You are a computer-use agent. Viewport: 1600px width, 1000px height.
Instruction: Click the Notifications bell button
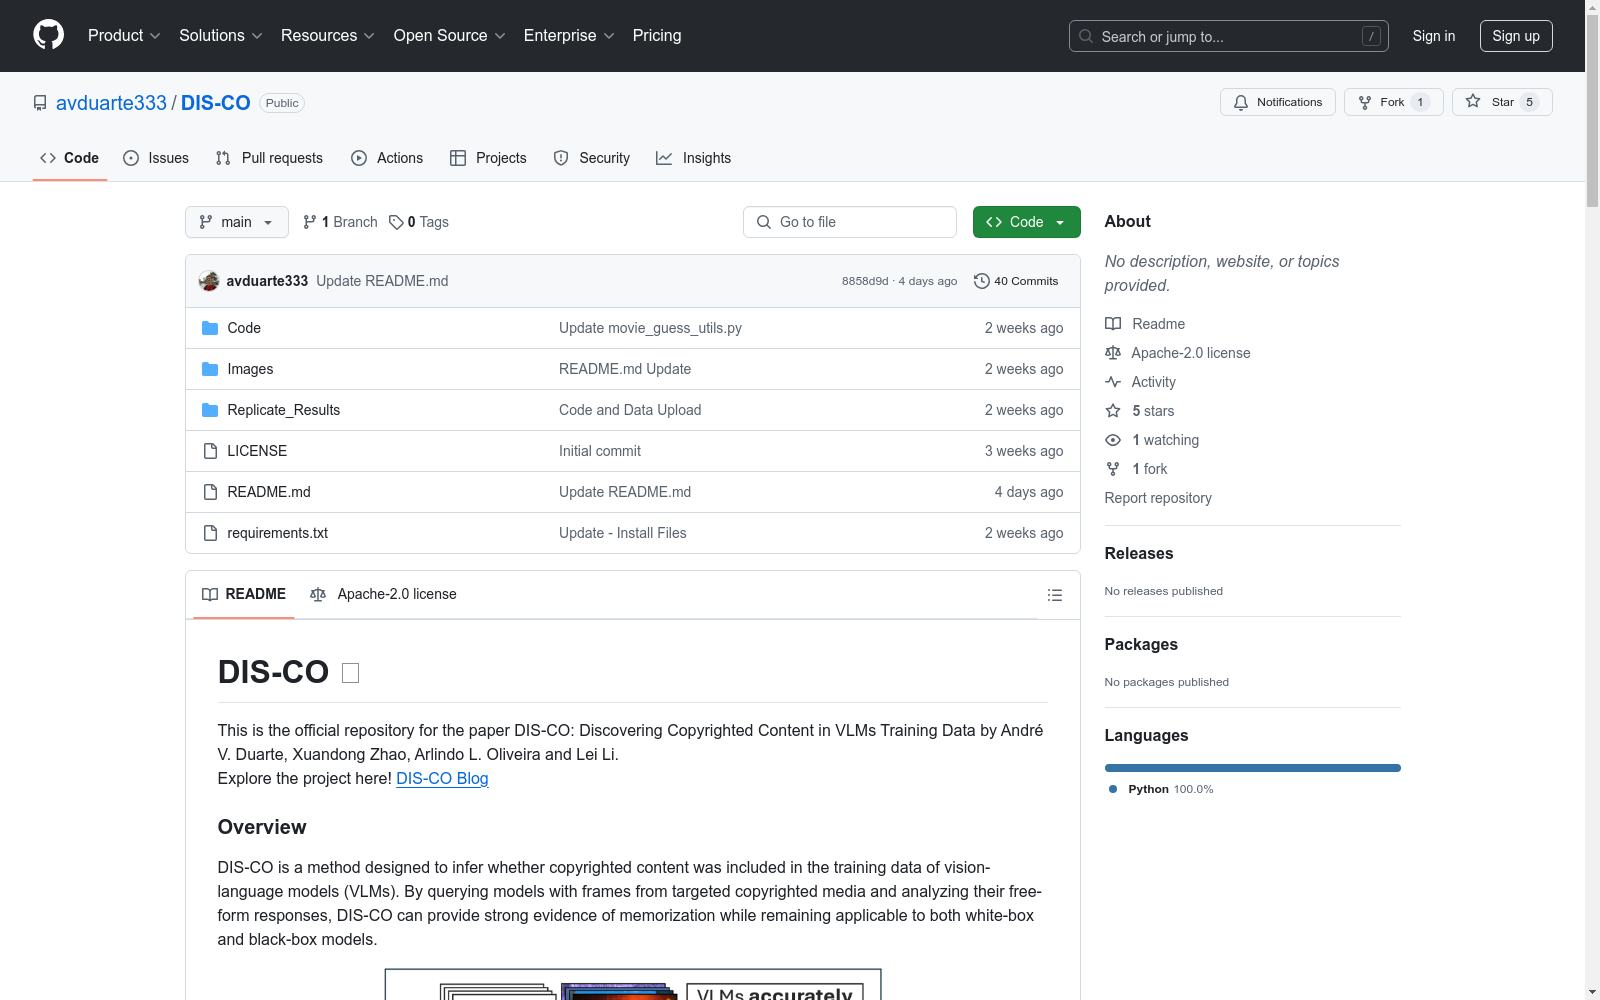pos(1277,102)
